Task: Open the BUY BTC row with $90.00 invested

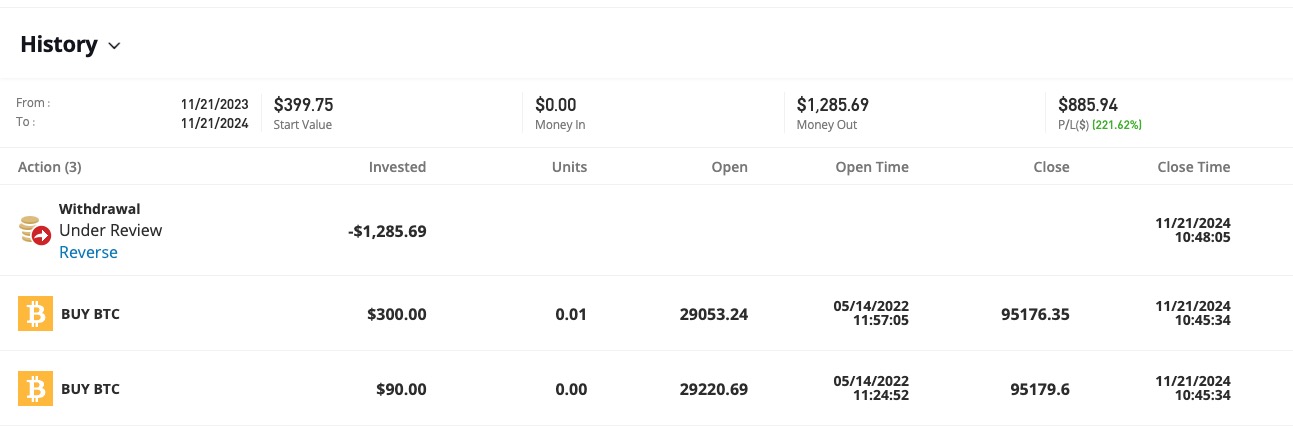Action: click(x=646, y=388)
